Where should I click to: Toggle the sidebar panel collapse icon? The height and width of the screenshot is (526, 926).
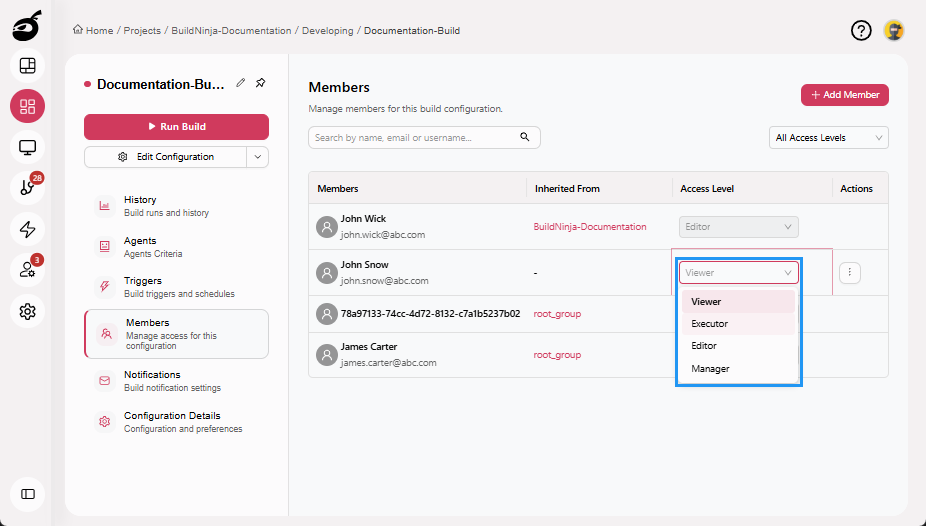click(27, 494)
